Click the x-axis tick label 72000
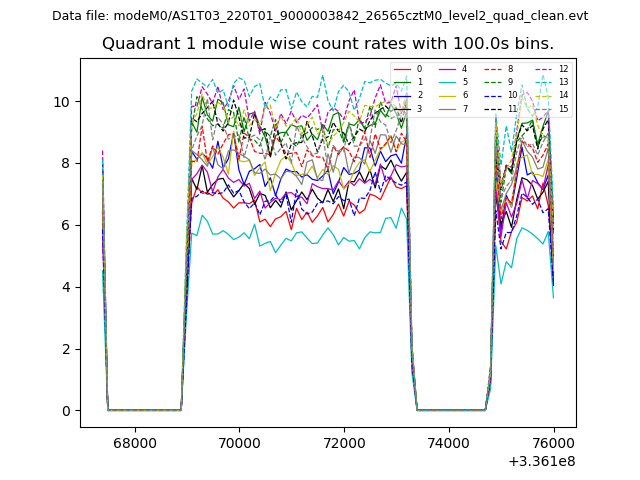 tap(344, 443)
